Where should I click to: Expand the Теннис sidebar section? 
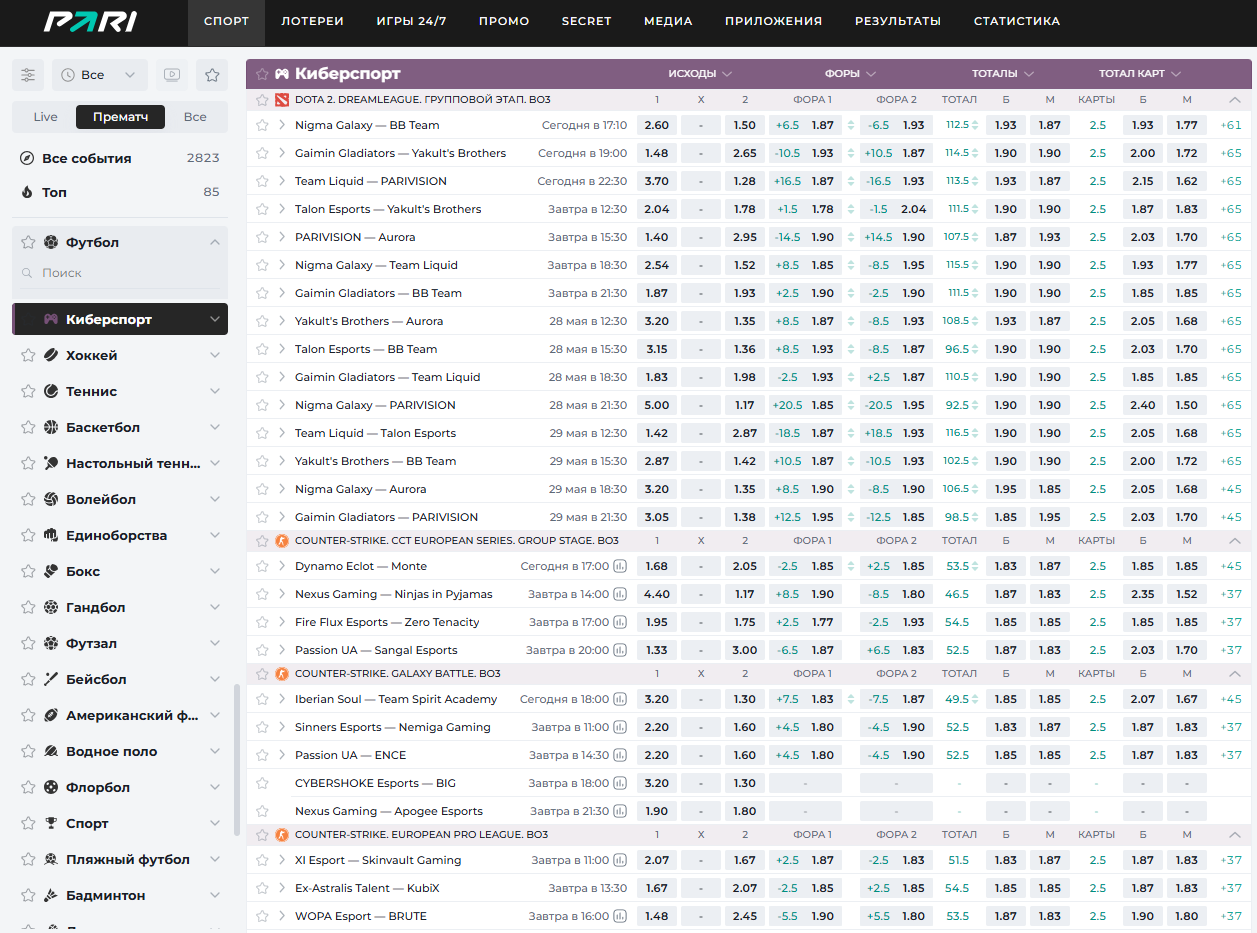tap(215, 391)
